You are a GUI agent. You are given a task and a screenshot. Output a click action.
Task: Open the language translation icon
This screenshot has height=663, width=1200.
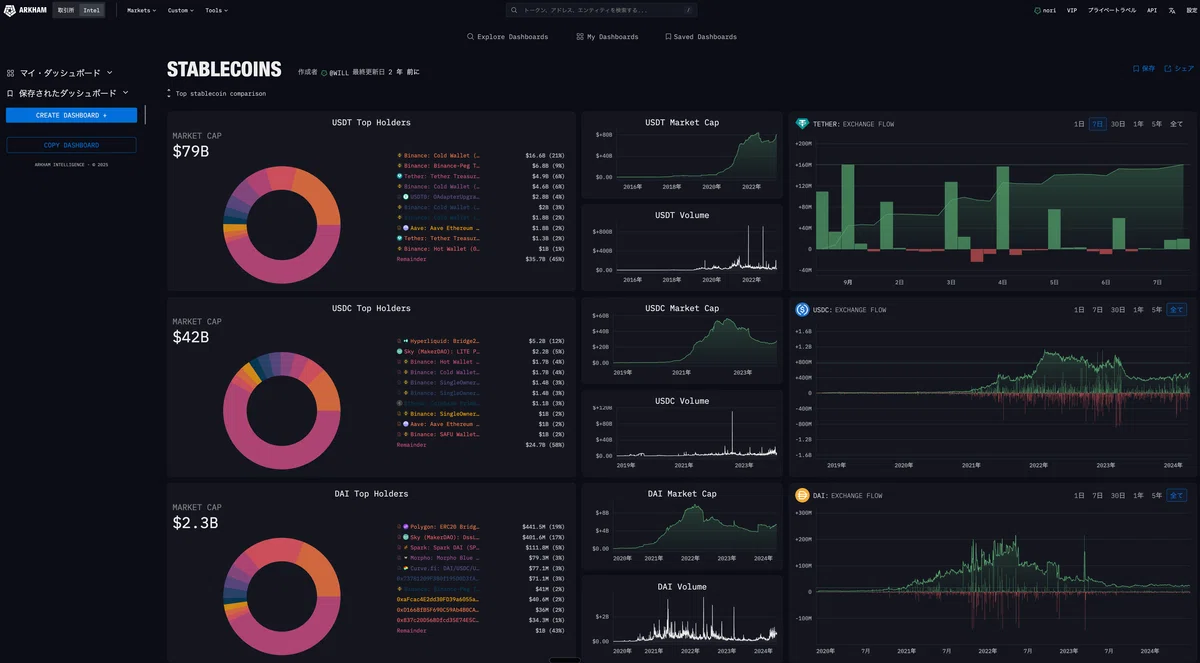1171,10
